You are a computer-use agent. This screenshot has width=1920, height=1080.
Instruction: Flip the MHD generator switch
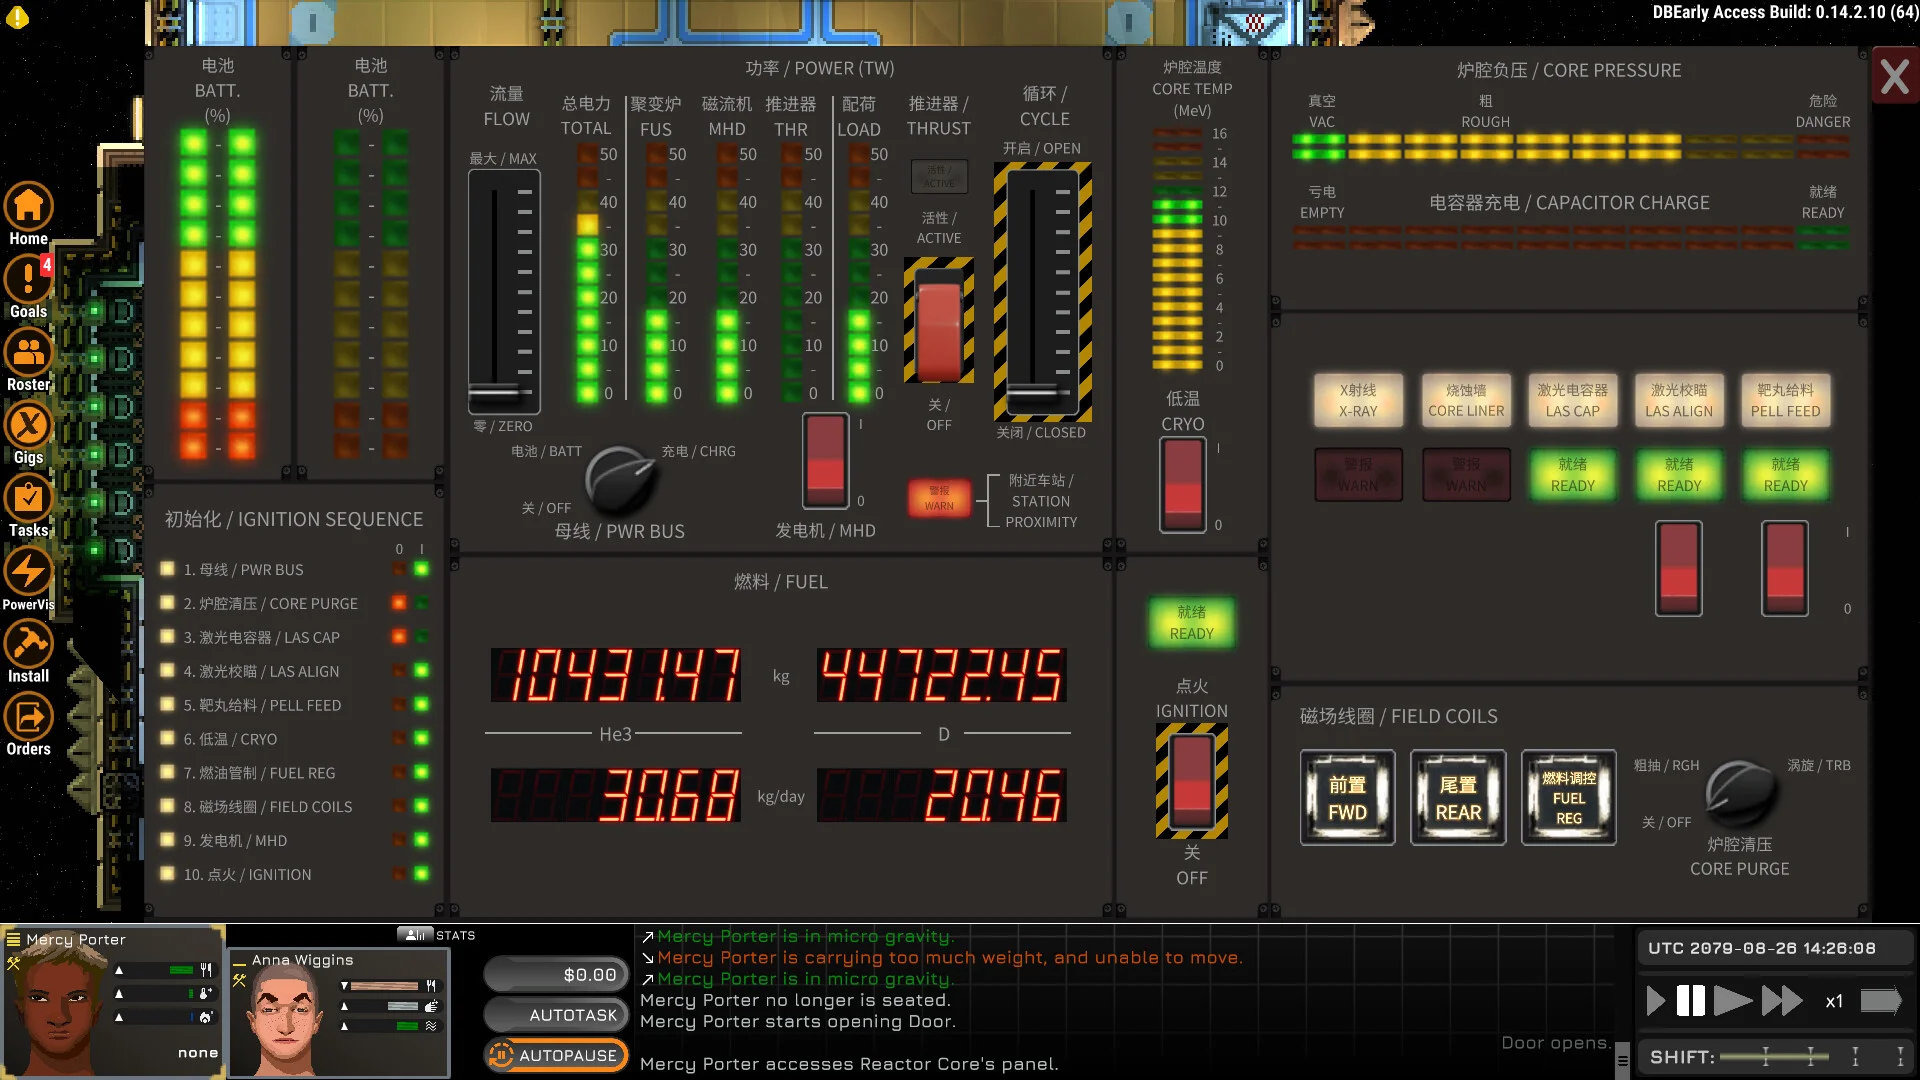click(826, 461)
